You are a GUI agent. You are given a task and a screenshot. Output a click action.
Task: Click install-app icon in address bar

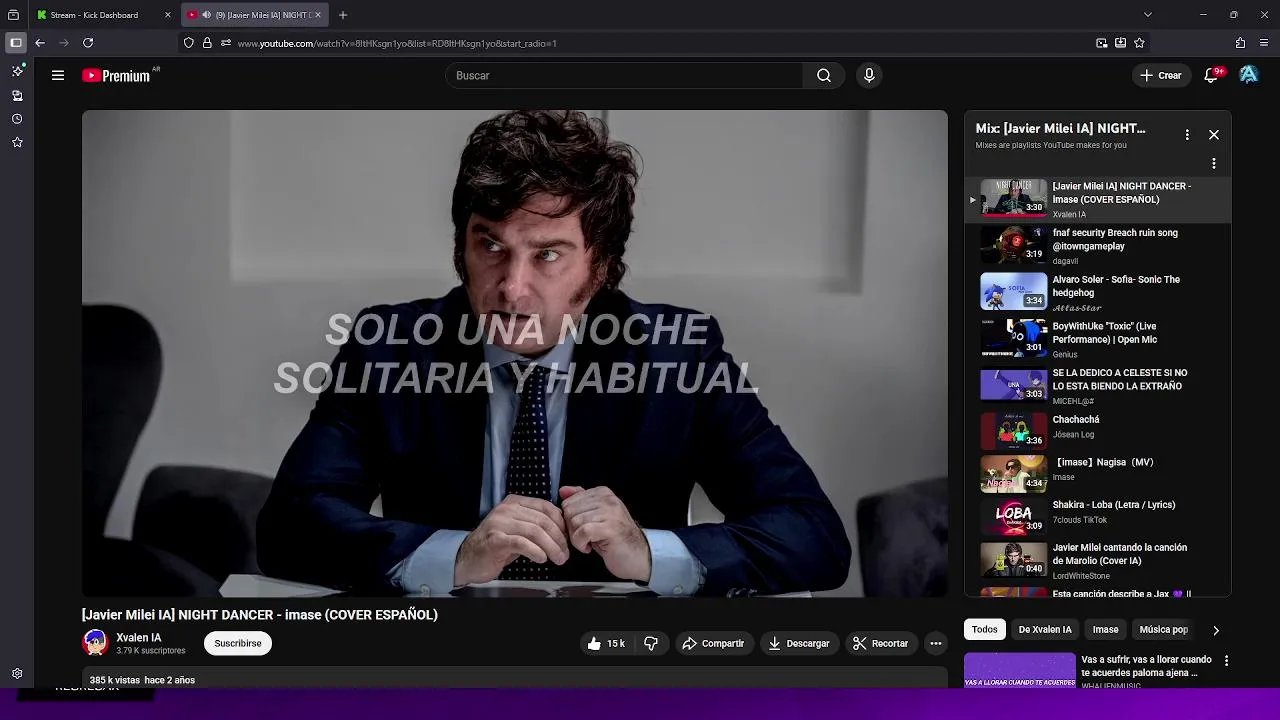tap(1120, 43)
